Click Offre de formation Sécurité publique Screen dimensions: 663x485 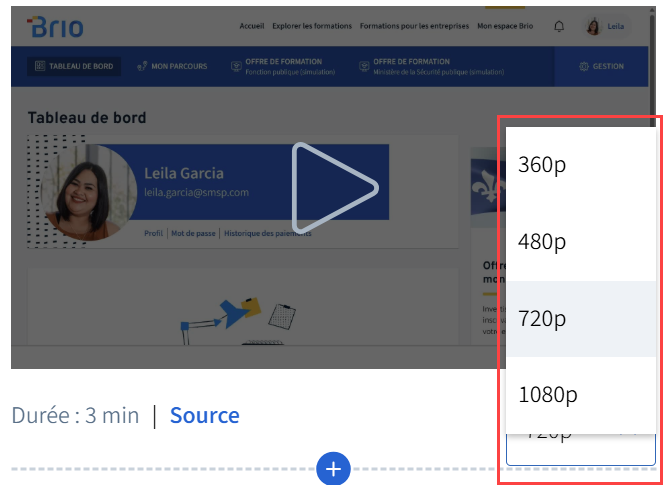tap(424, 67)
